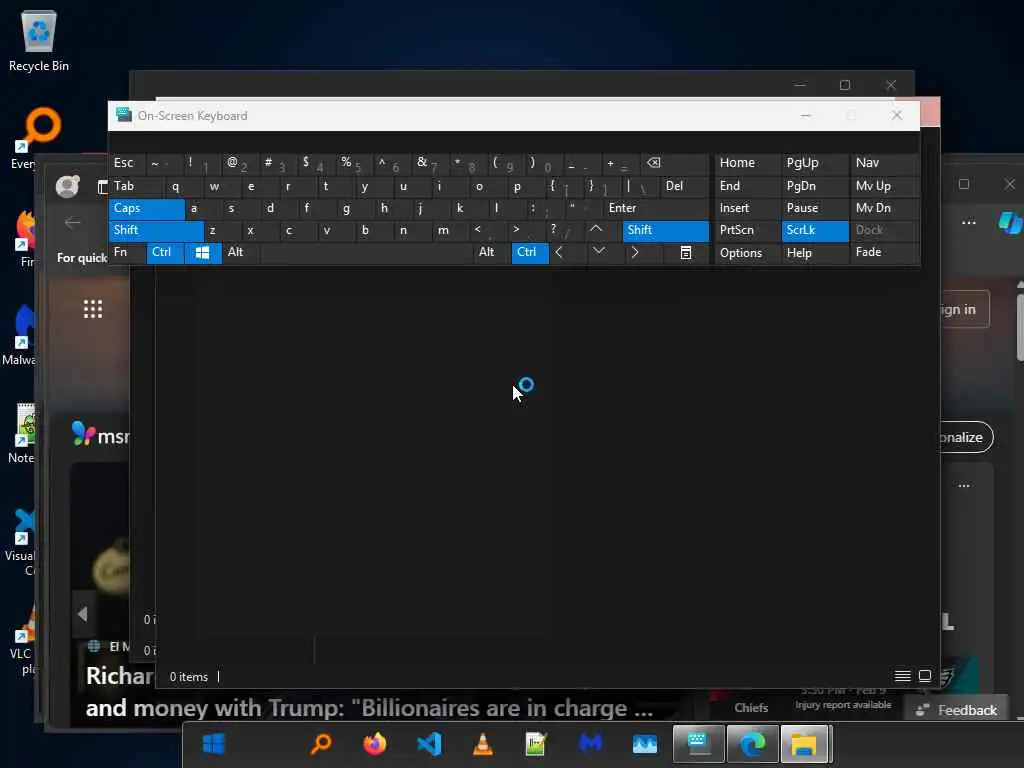Toggle the ScrLk key
This screenshot has width=1024, height=768.
(815, 231)
